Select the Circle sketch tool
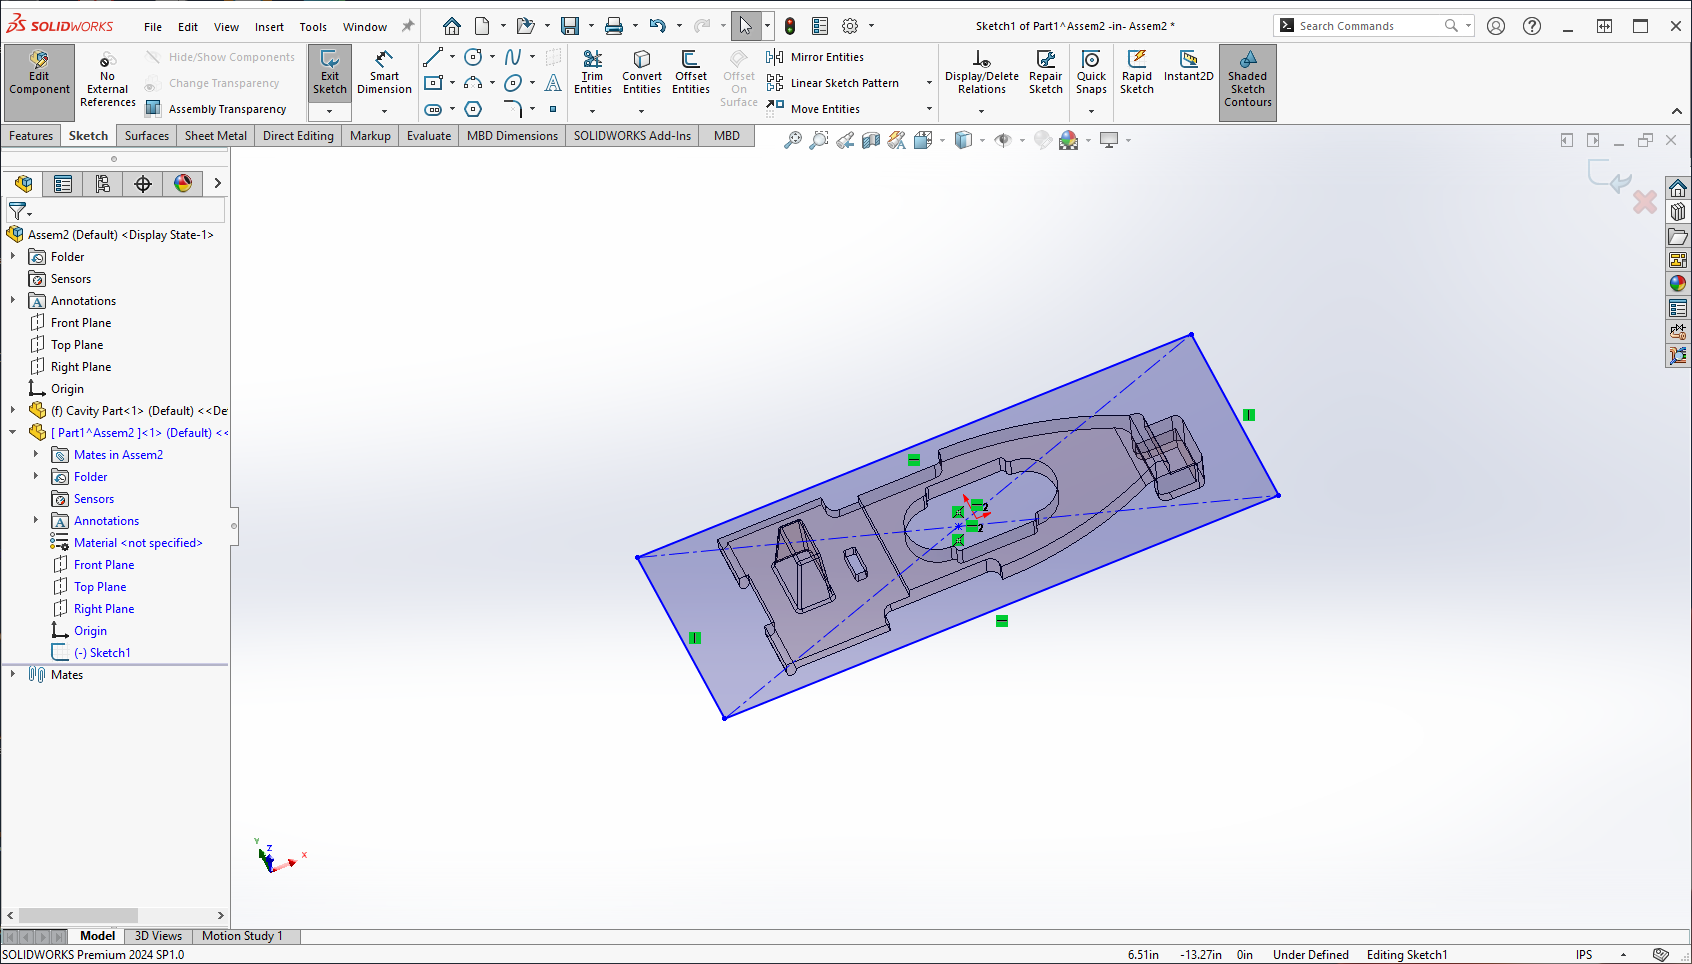This screenshot has width=1692, height=964. point(473,57)
